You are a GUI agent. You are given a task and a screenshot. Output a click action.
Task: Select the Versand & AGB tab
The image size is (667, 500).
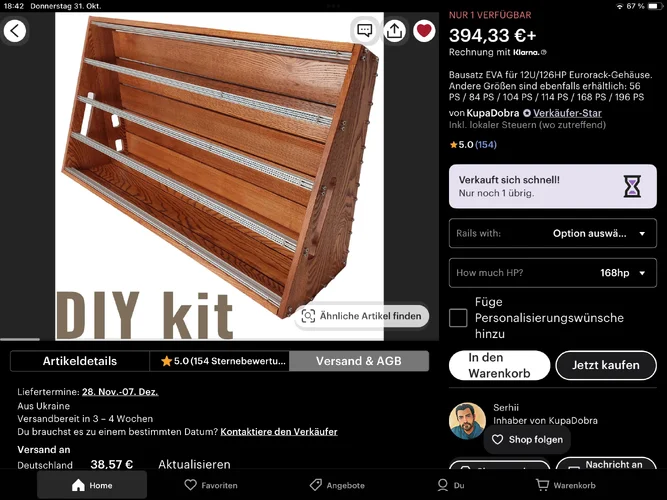(x=359, y=361)
